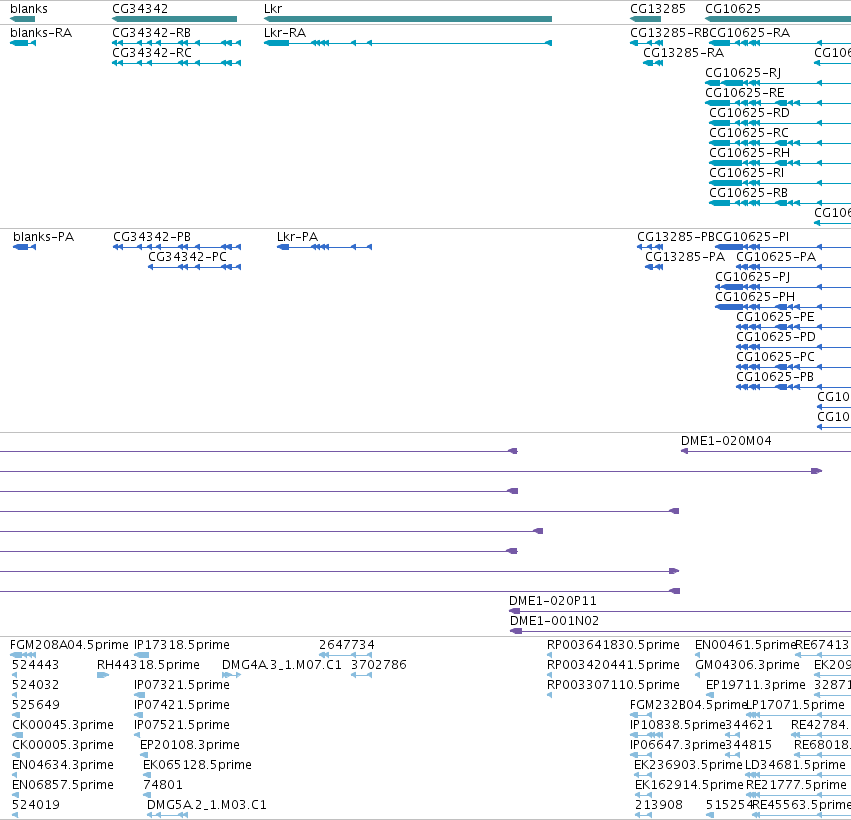Select the EK065128.5prime EST label
Screen dimensions: 851x820
(x=198, y=766)
